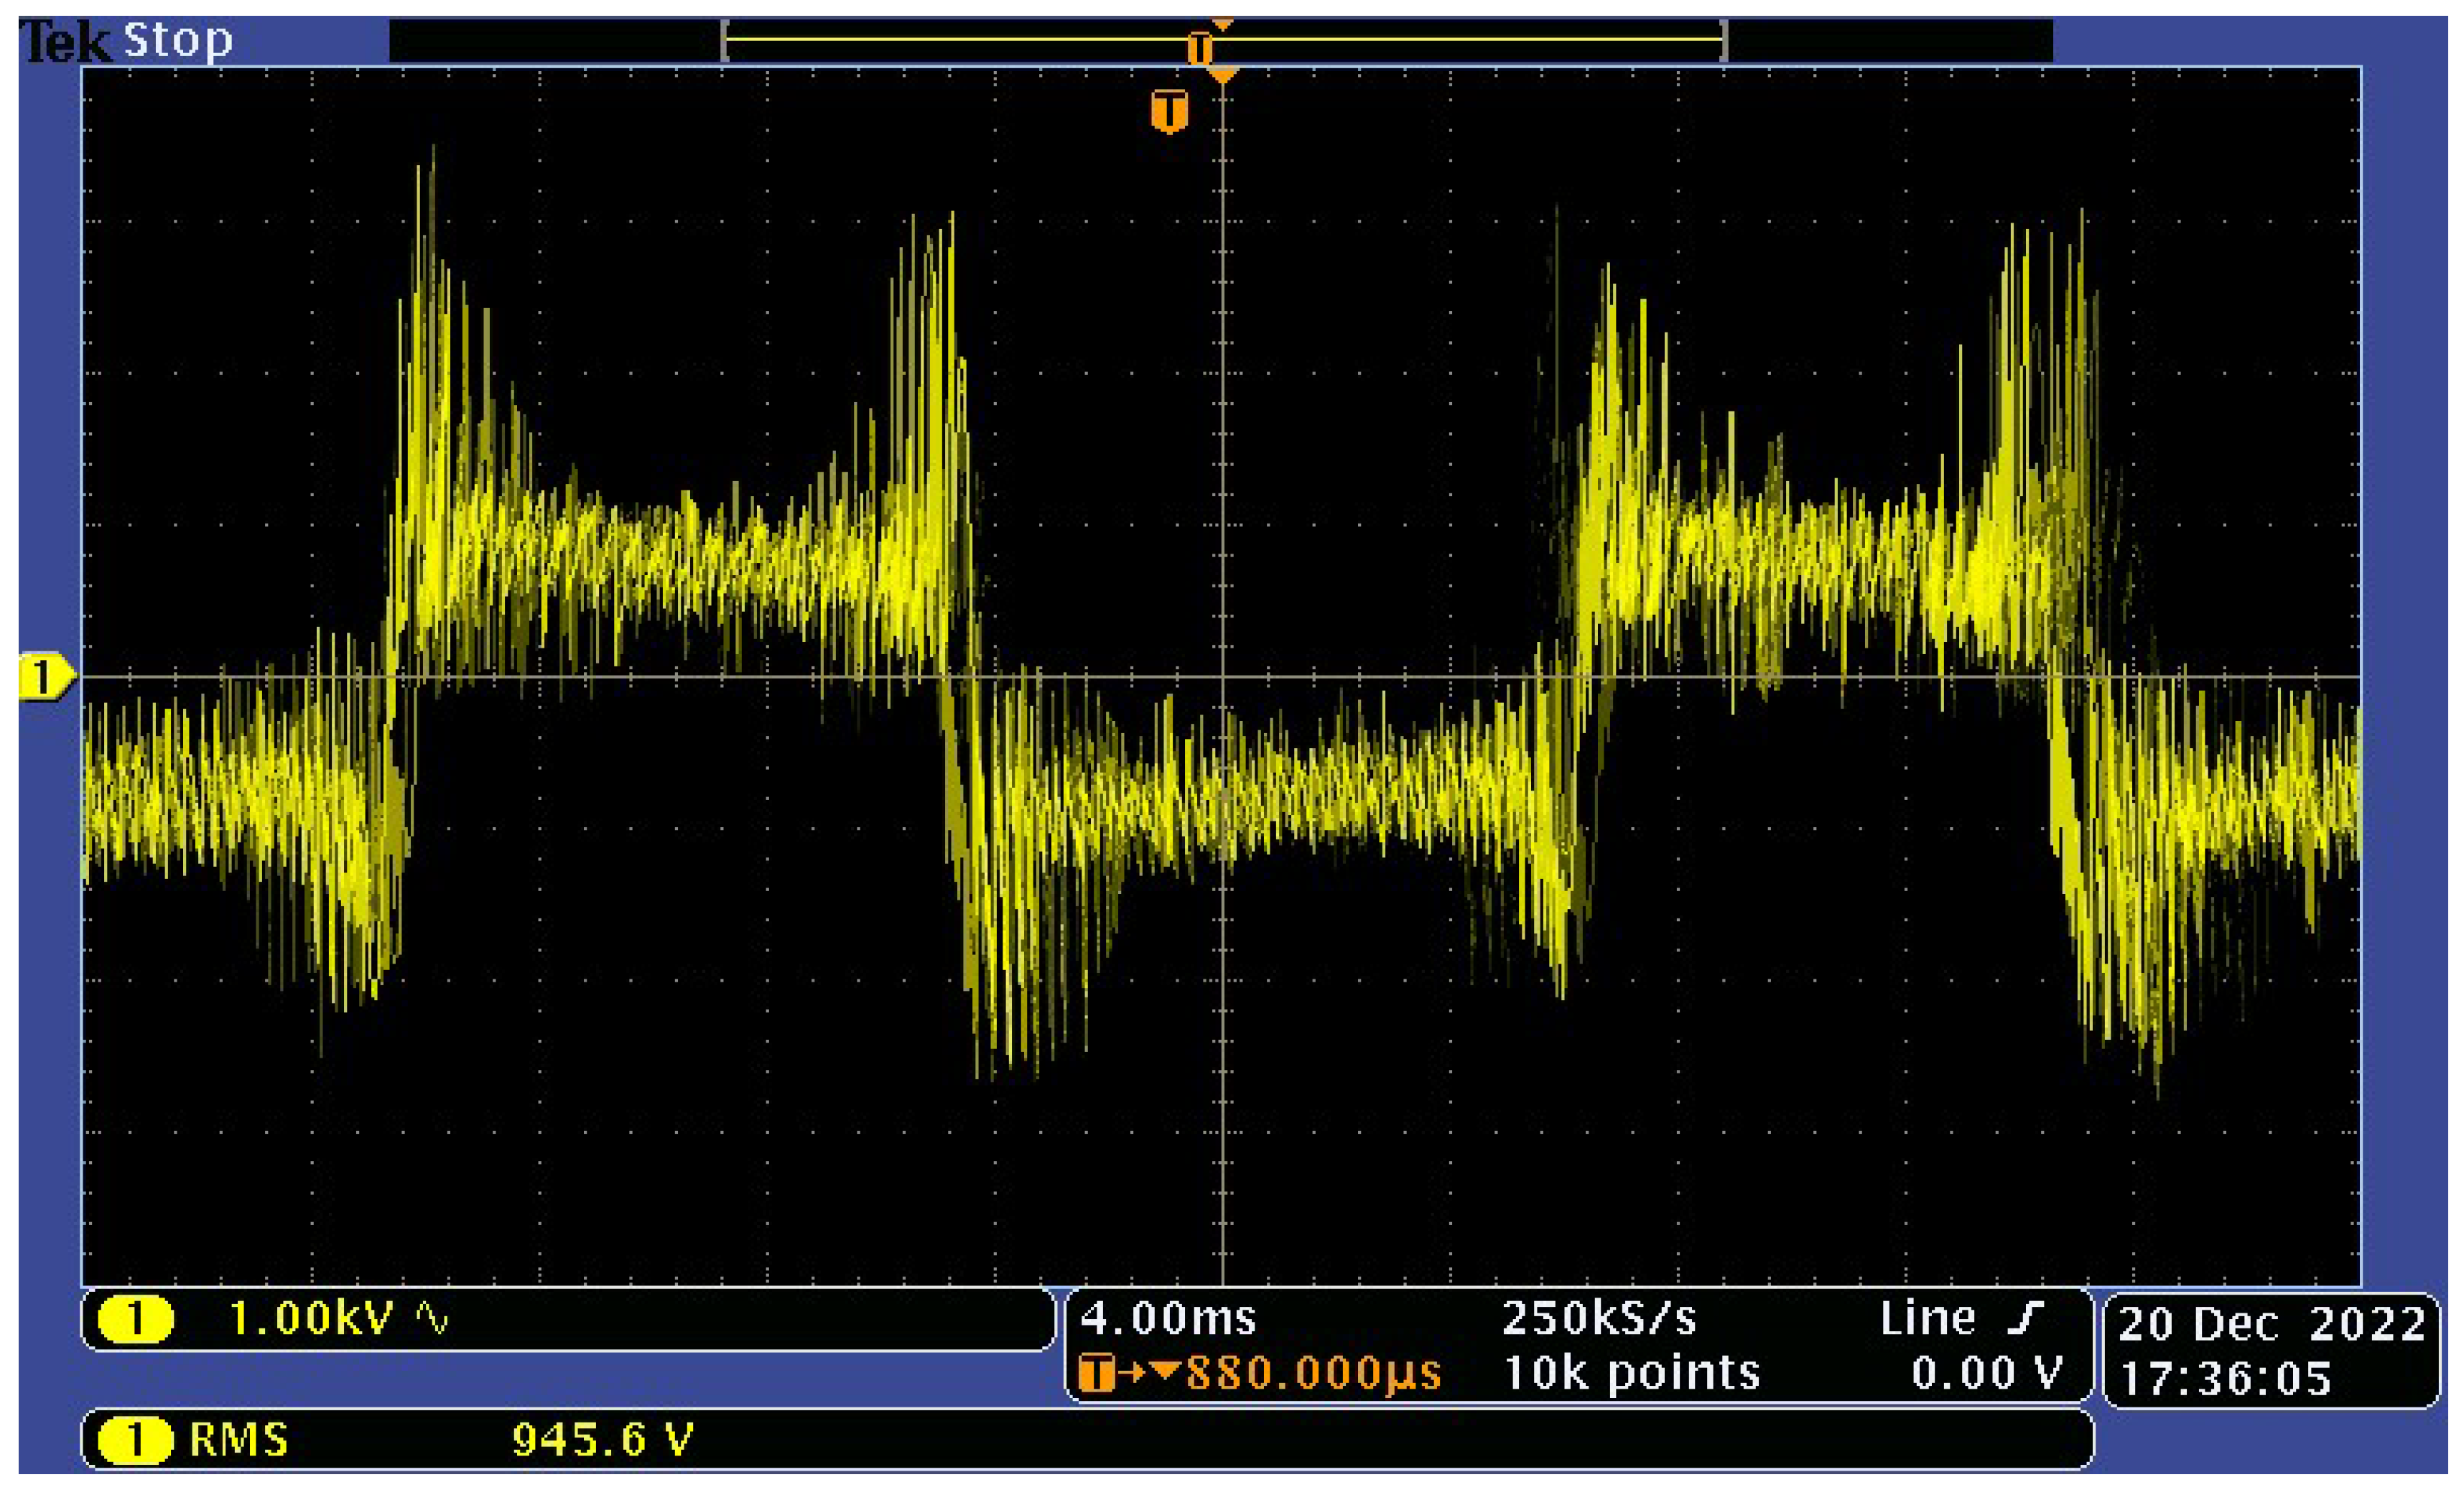Image resolution: width=2464 pixels, height=1495 pixels.
Task: Click the Stop acquisition status label
Action: pyautogui.click(x=177, y=40)
